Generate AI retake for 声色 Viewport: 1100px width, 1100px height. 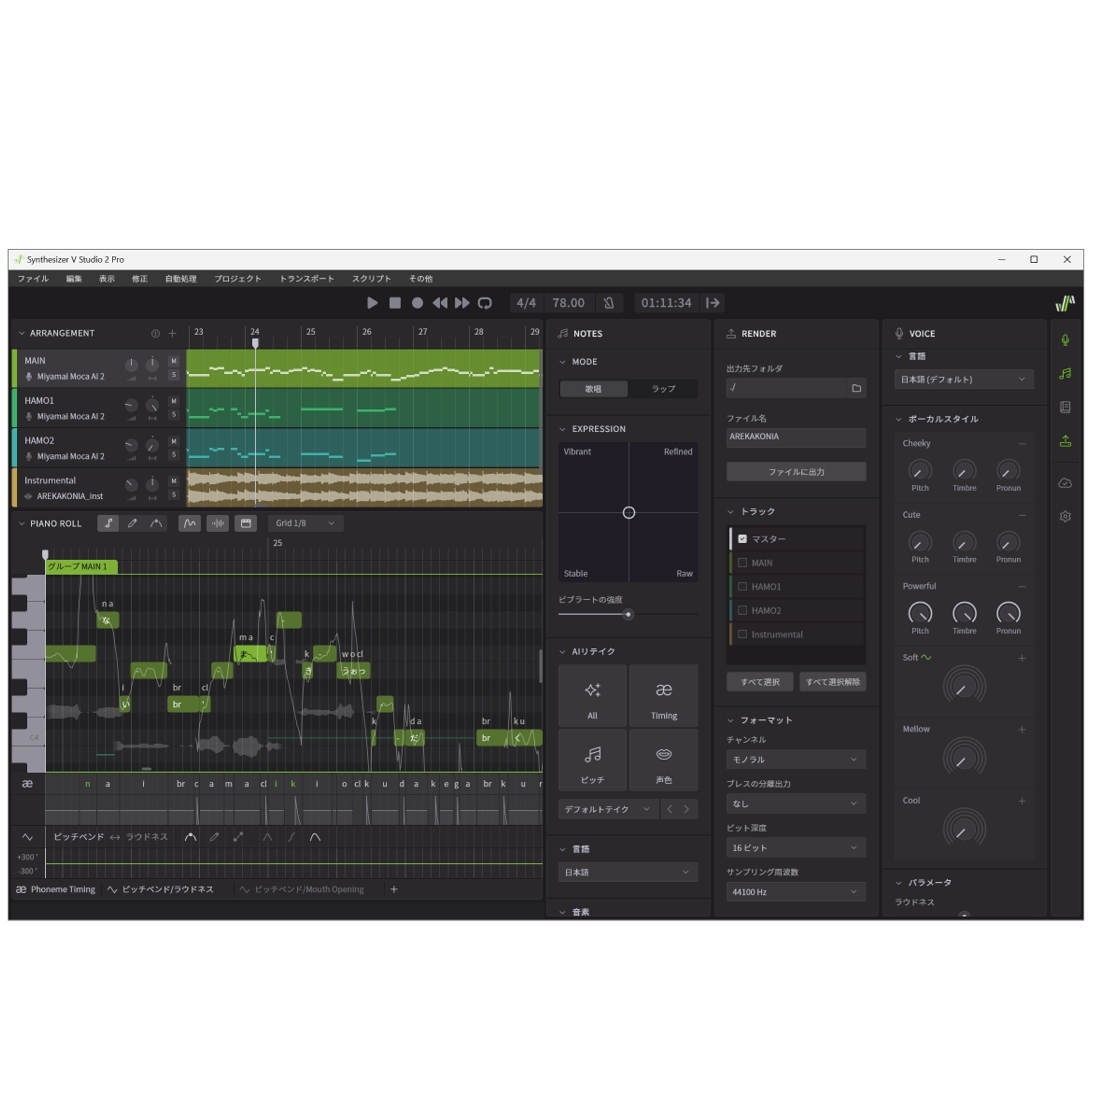(664, 760)
